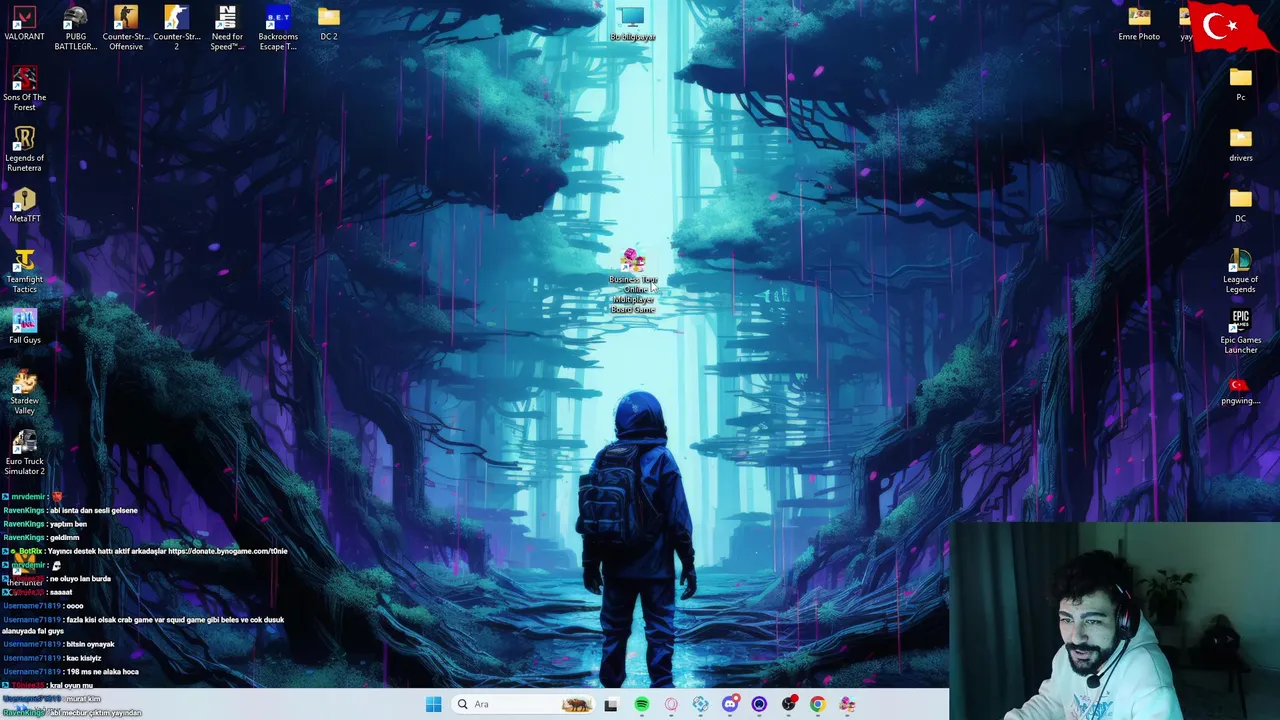Click the donate.bynogame.com link in chat

point(227,551)
